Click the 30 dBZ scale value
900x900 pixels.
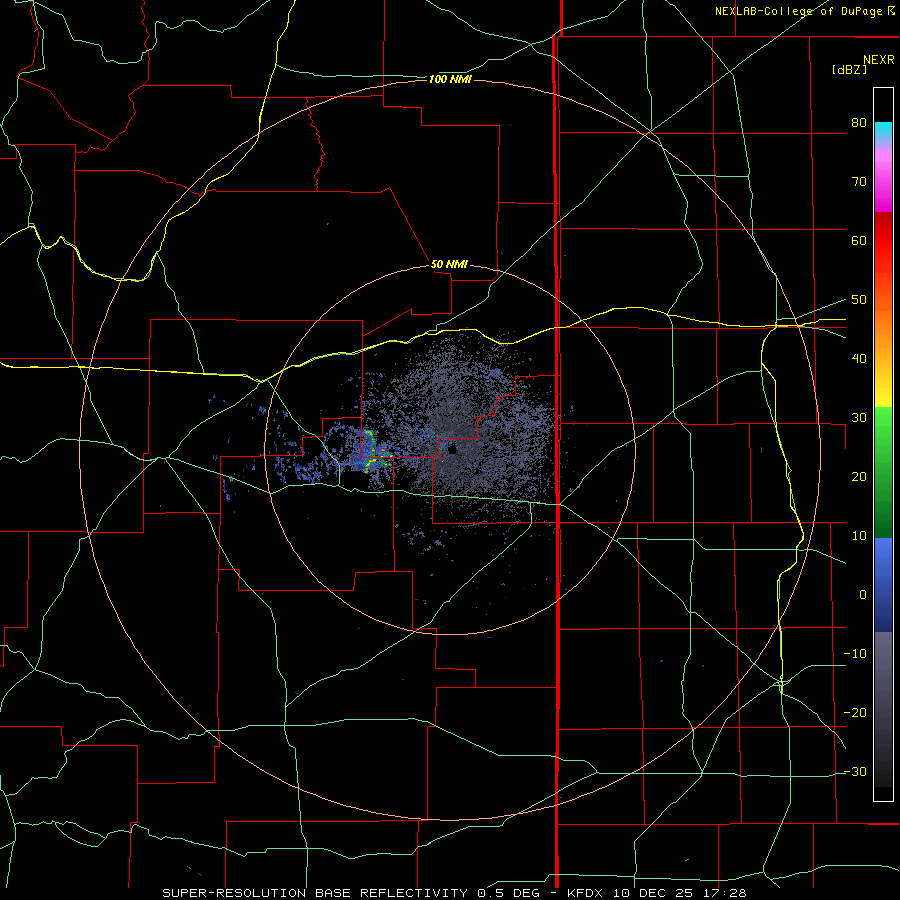coord(859,418)
